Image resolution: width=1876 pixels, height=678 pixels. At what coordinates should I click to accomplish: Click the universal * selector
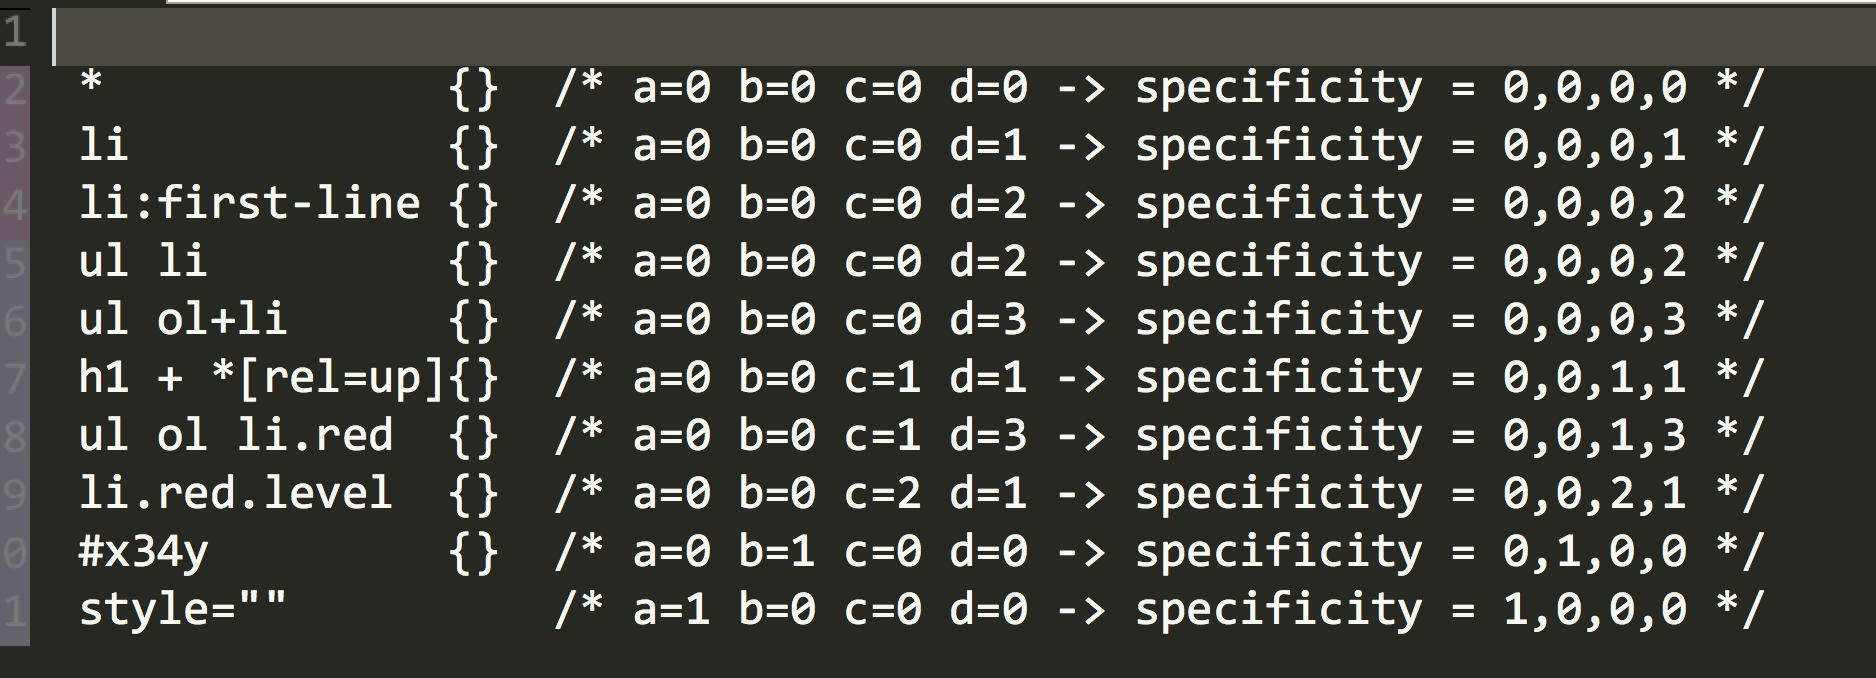point(91,84)
